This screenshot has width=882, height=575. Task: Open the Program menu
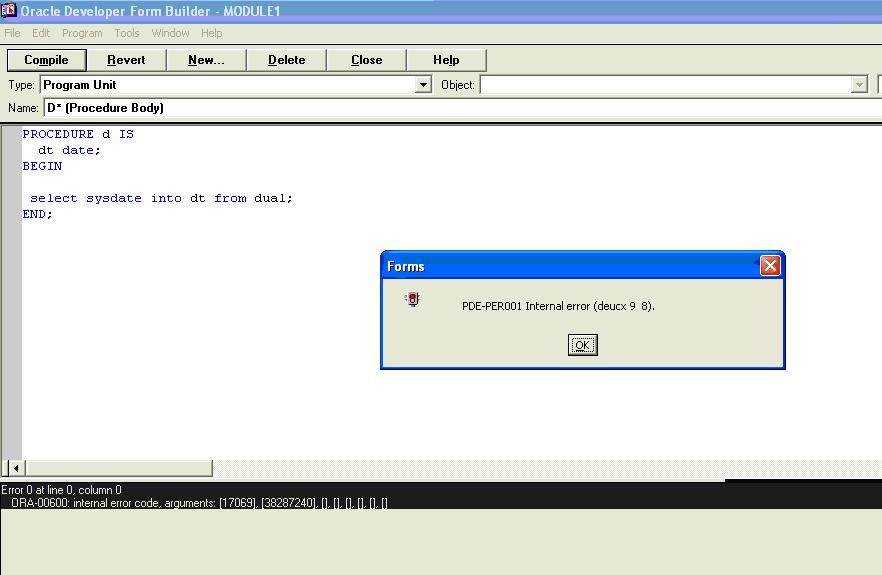pyautogui.click(x=82, y=33)
